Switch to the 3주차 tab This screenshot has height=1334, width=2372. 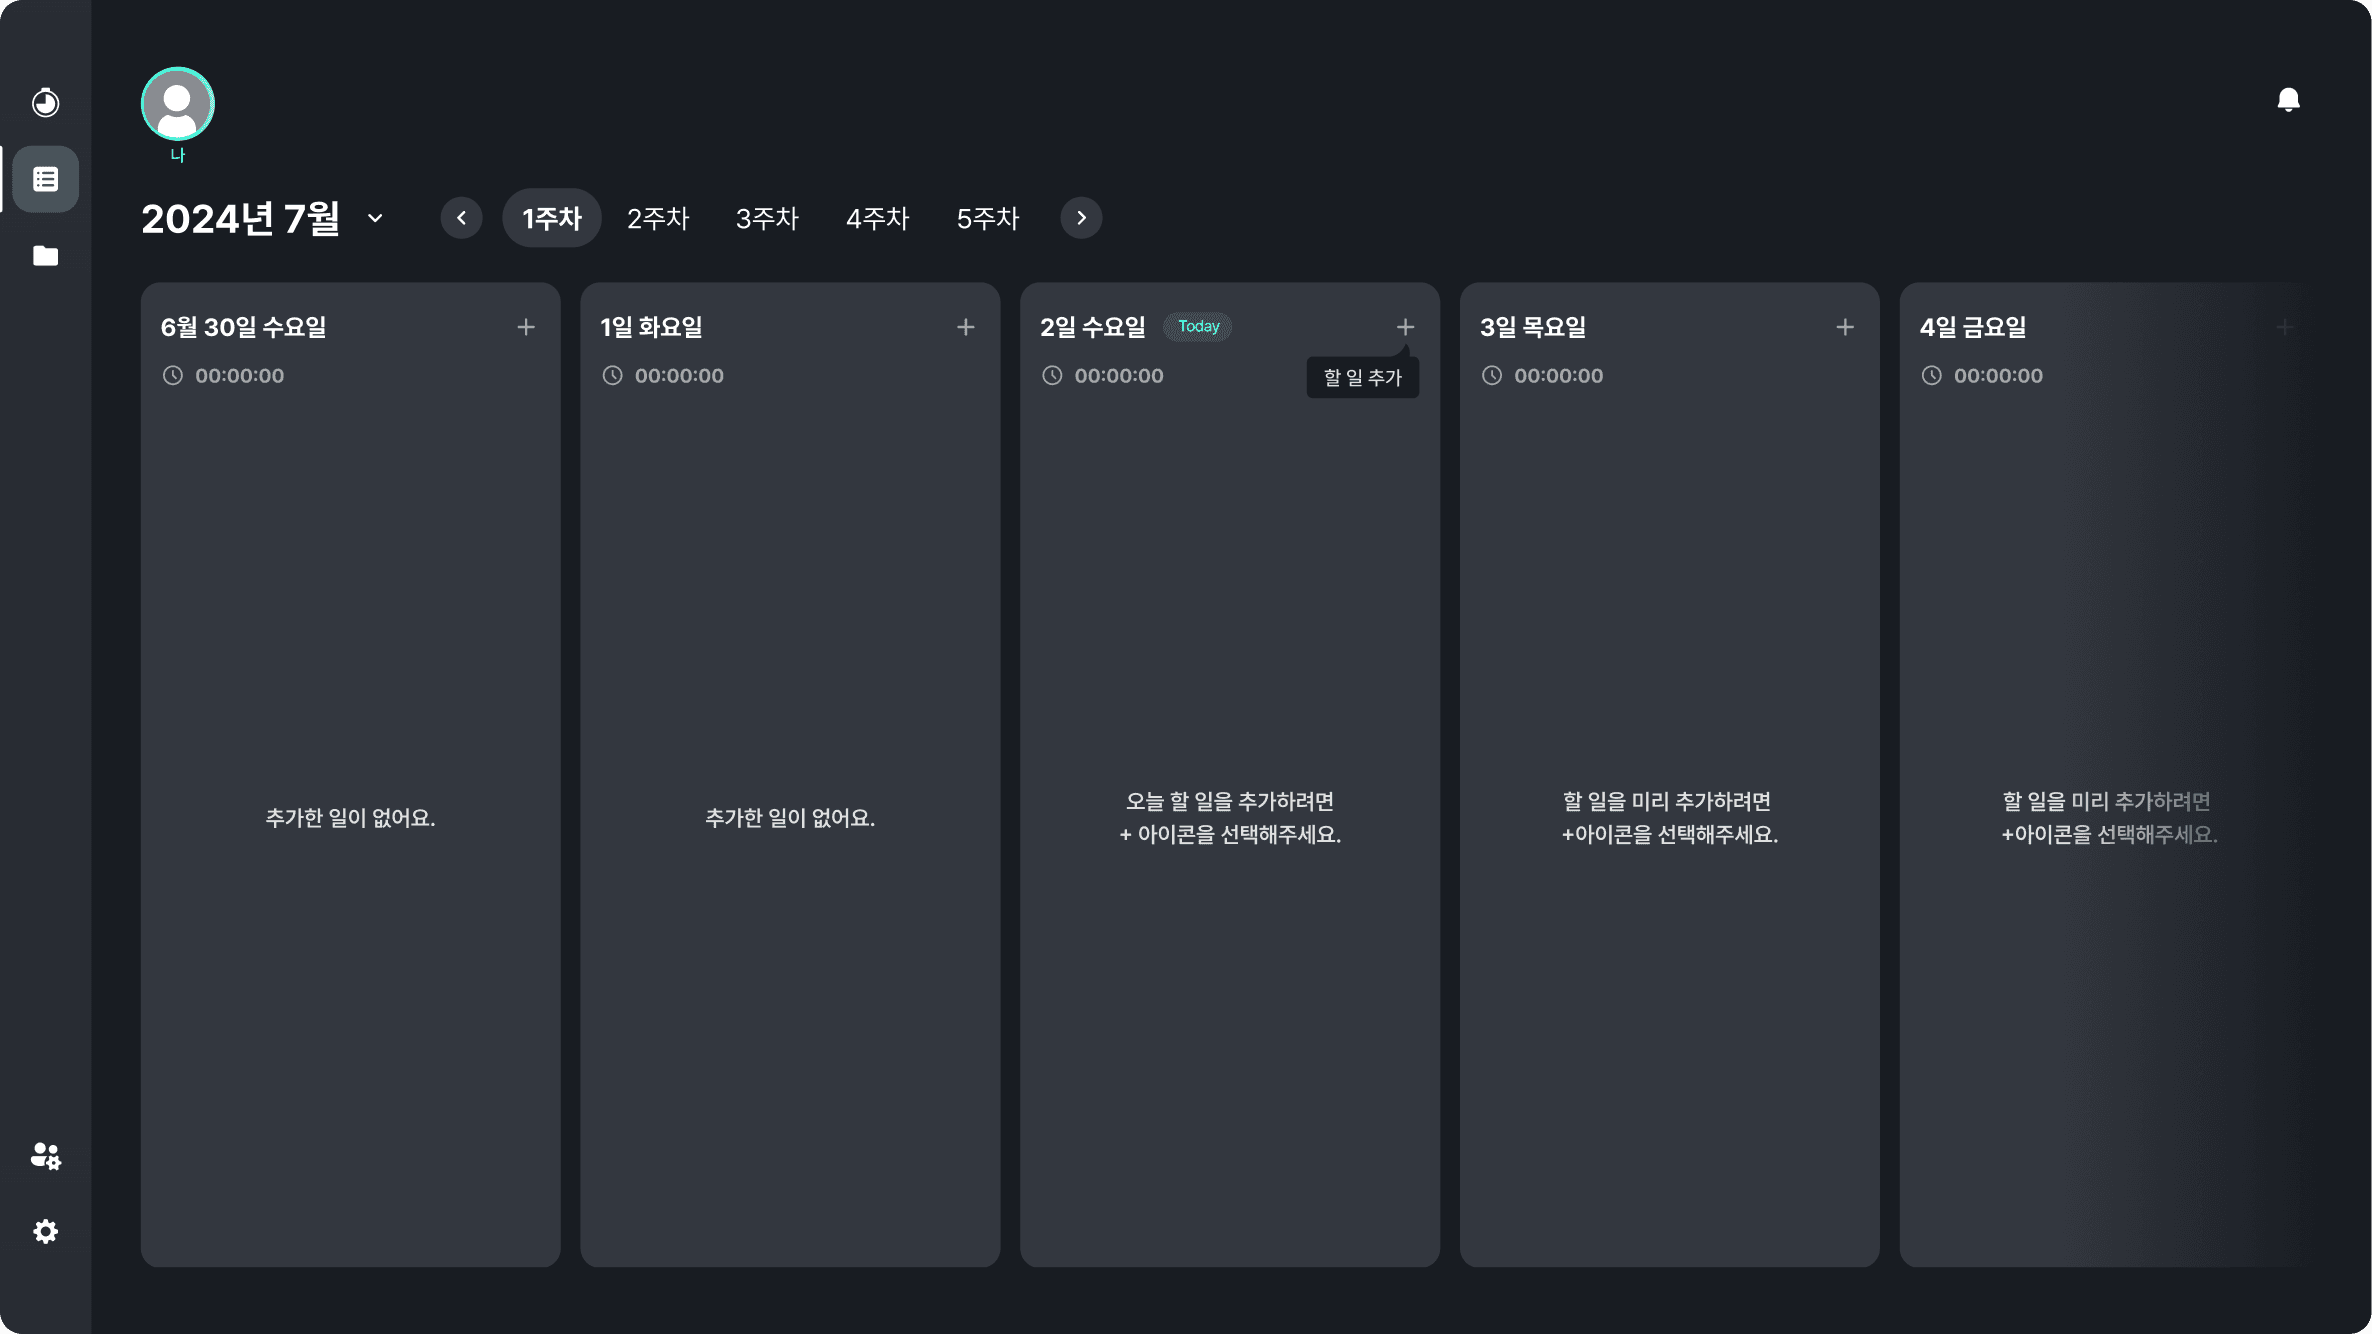[x=767, y=218]
